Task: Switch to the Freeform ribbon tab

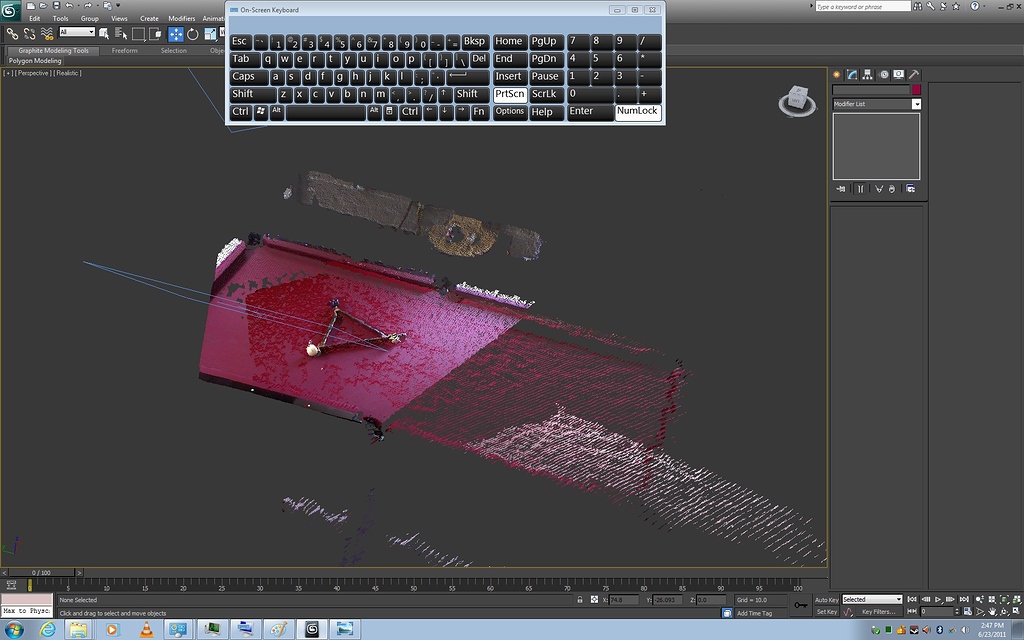Action: [125, 50]
